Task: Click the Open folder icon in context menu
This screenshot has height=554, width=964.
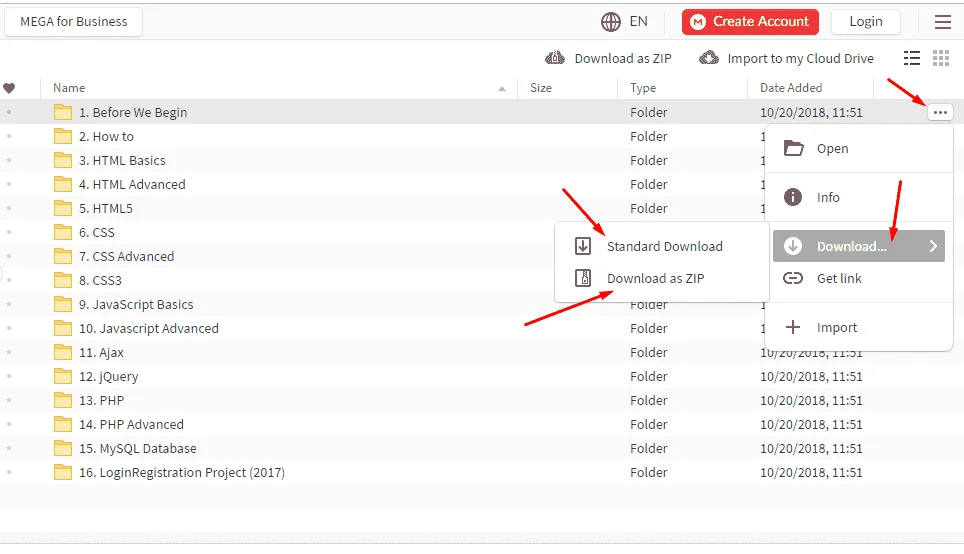Action: [793, 148]
